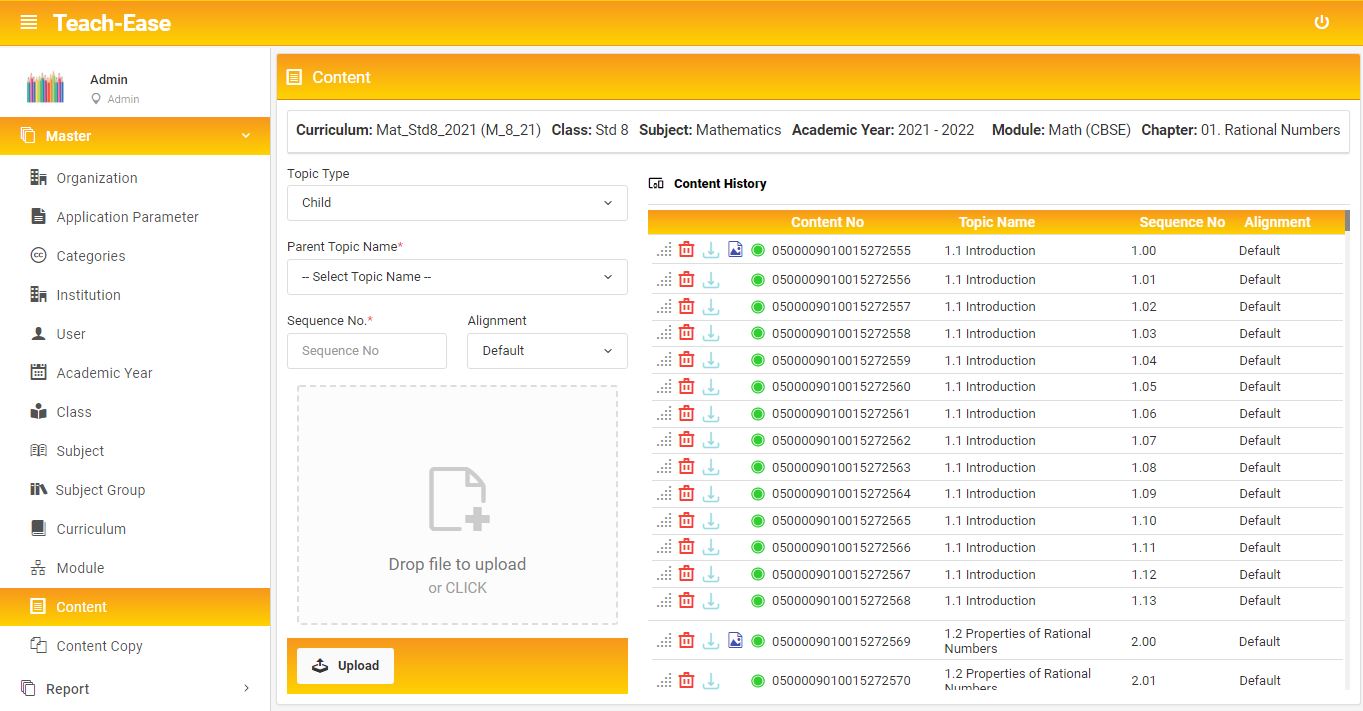
Task: Focus the Sequence No input field
Action: coord(367,351)
